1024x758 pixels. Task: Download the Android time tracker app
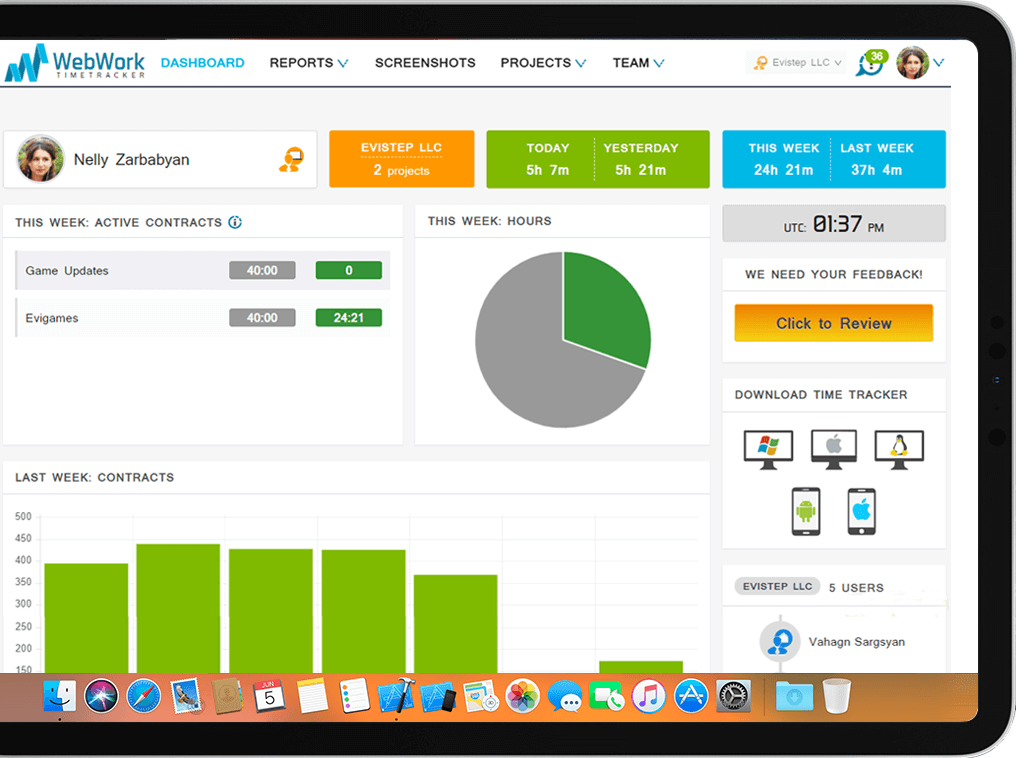[x=806, y=511]
